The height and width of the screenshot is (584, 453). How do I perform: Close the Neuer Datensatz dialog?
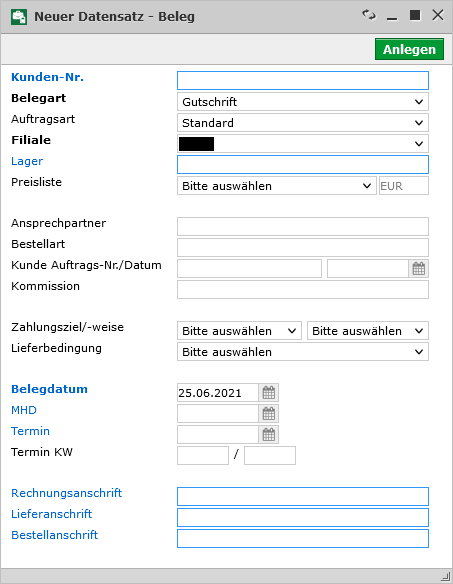coord(438,15)
